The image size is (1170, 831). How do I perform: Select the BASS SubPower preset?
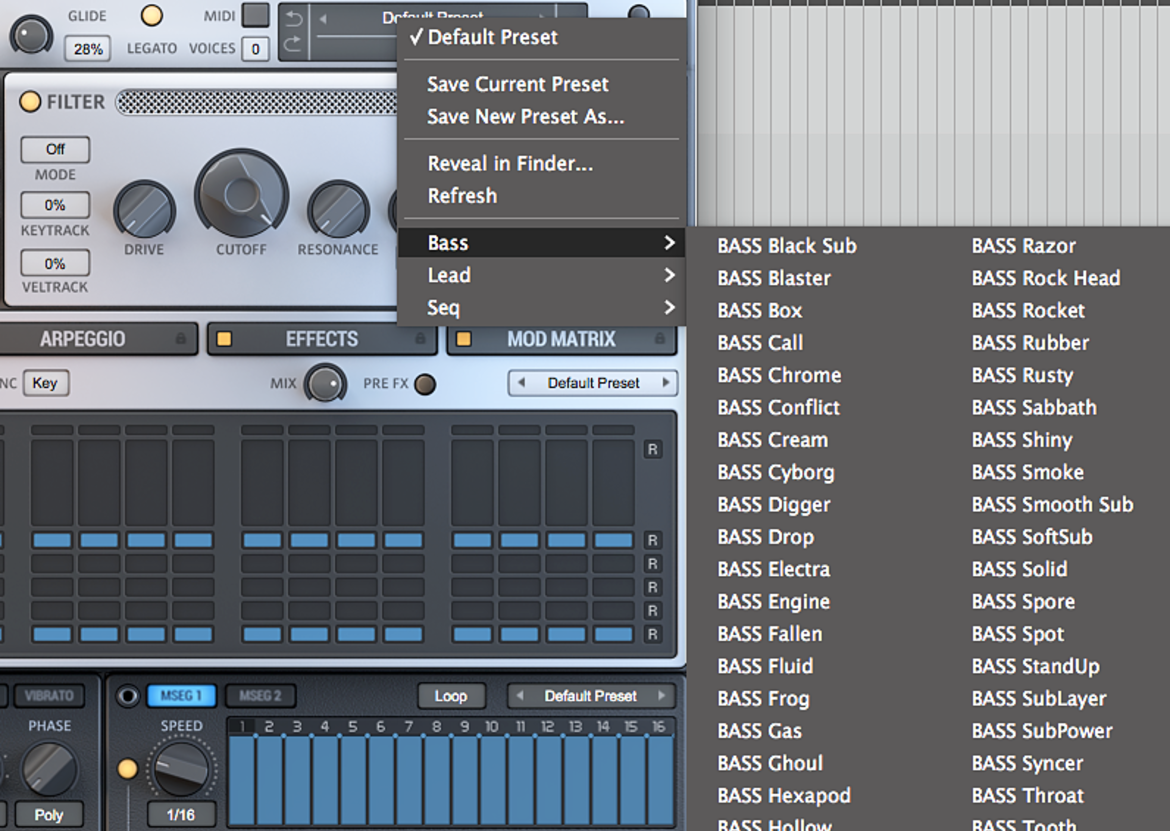1042,730
